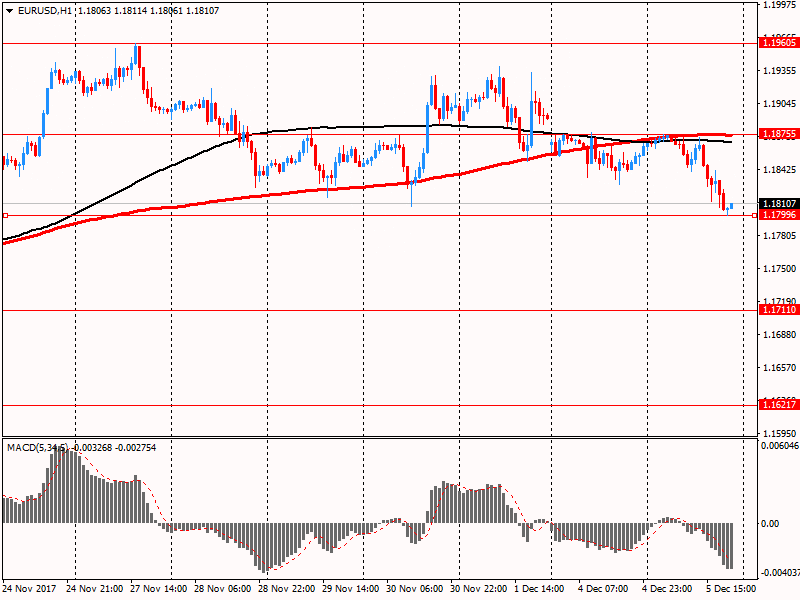Click the OHLC close value 1.18107 in header
The height and width of the screenshot is (600, 800).
click(x=203, y=11)
